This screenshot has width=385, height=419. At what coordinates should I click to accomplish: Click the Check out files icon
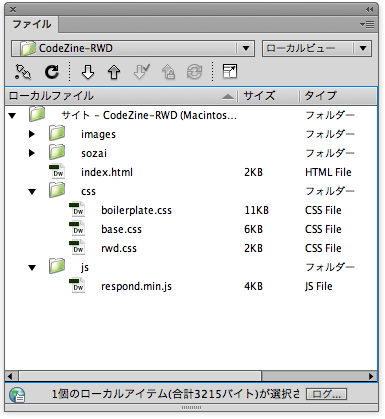point(141,72)
